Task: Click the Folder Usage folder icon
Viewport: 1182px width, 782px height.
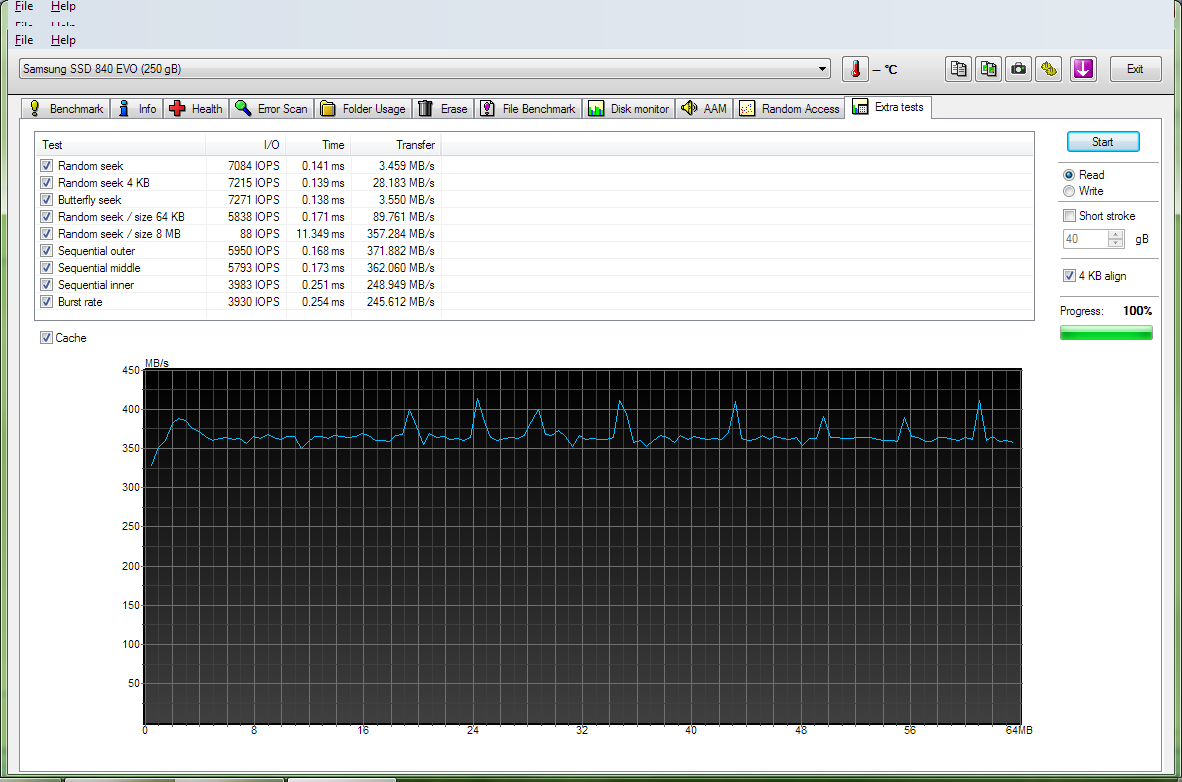Action: (x=328, y=109)
